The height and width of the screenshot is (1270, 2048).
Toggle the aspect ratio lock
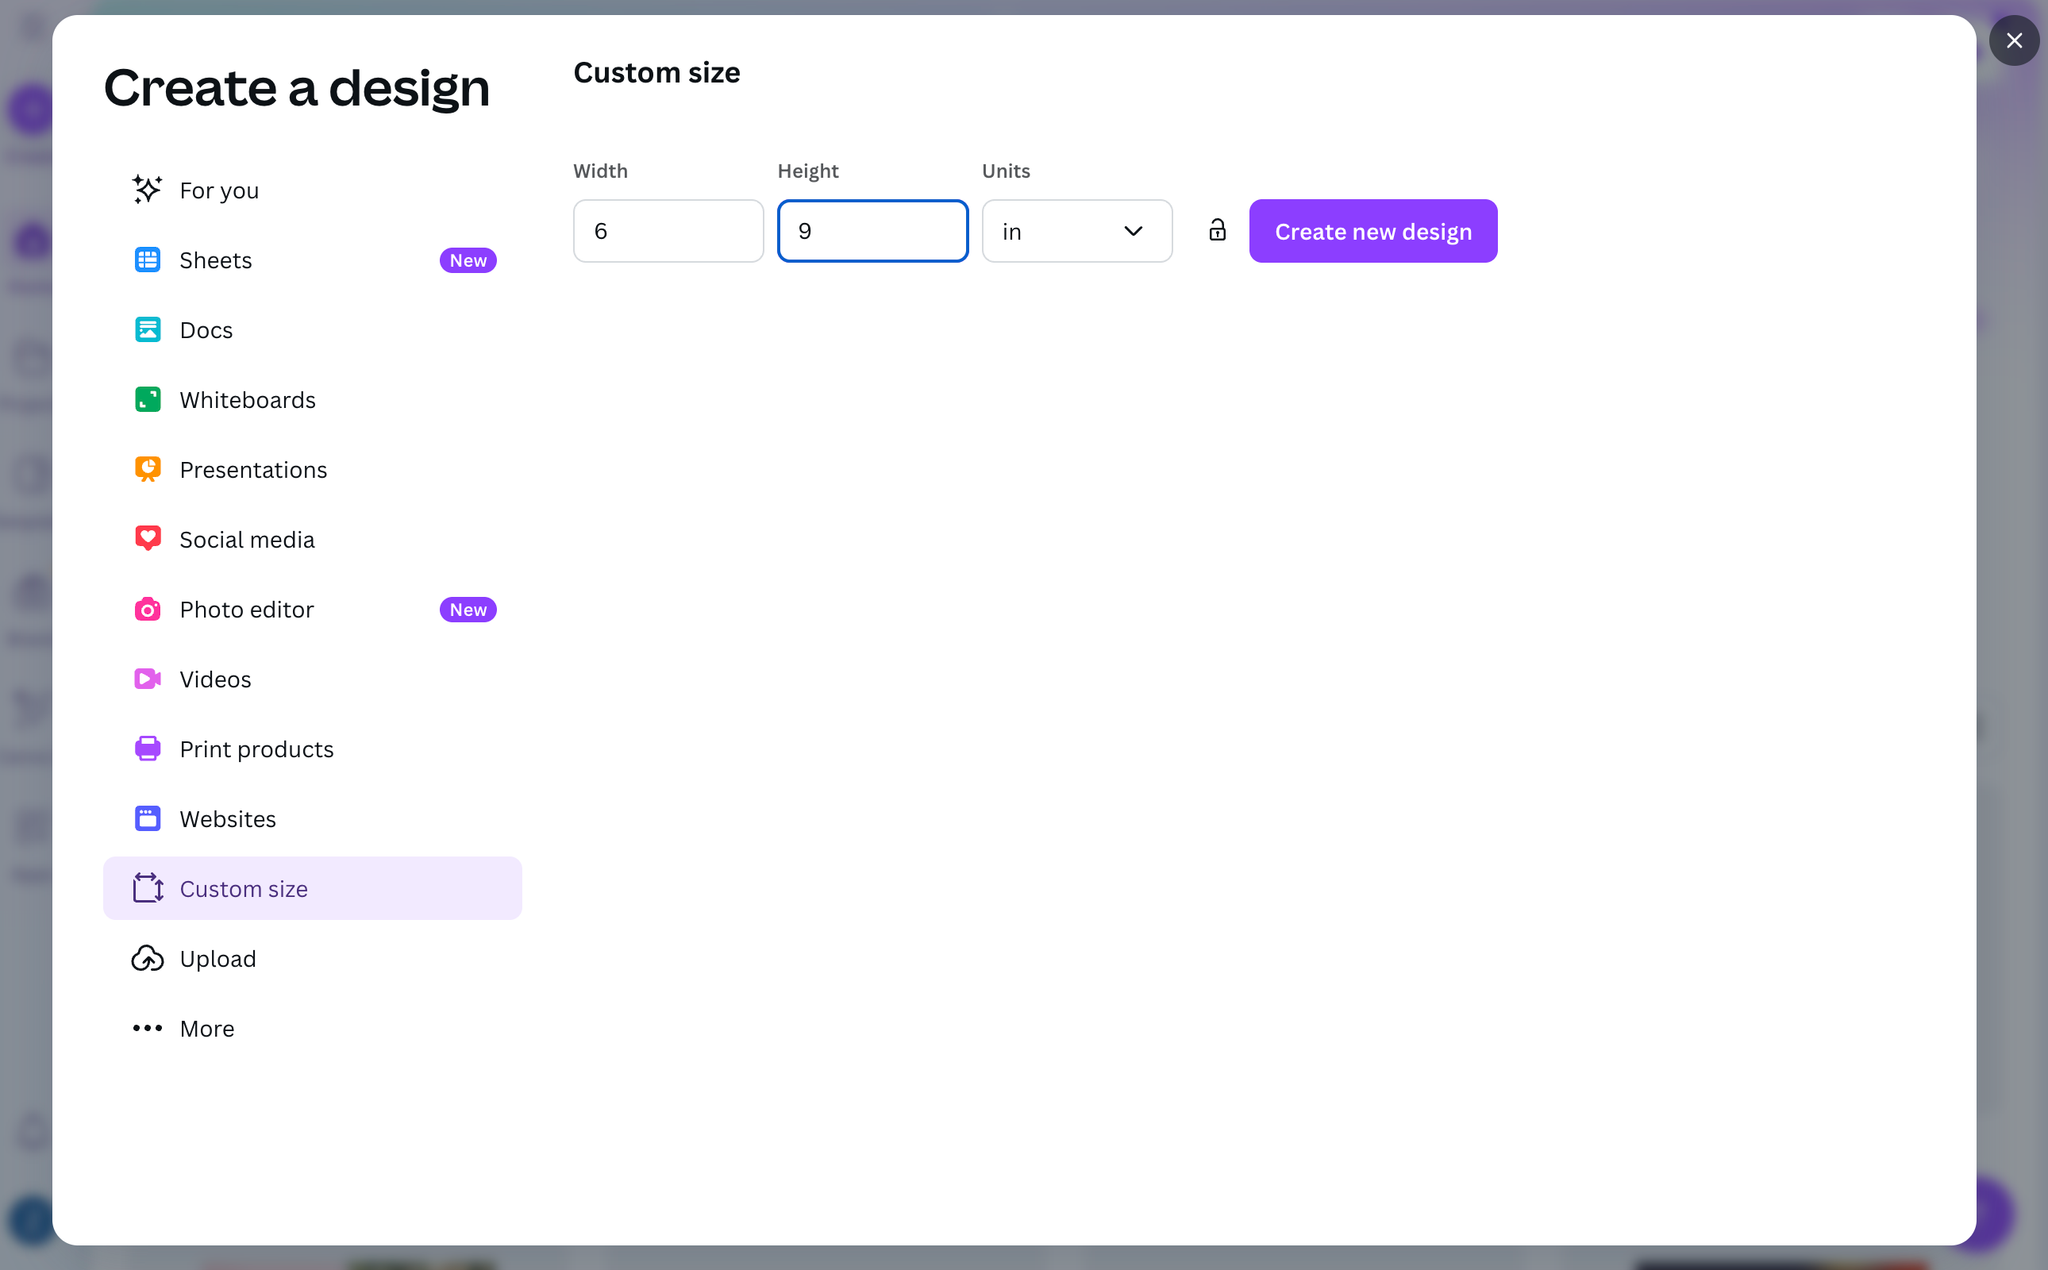(1217, 230)
